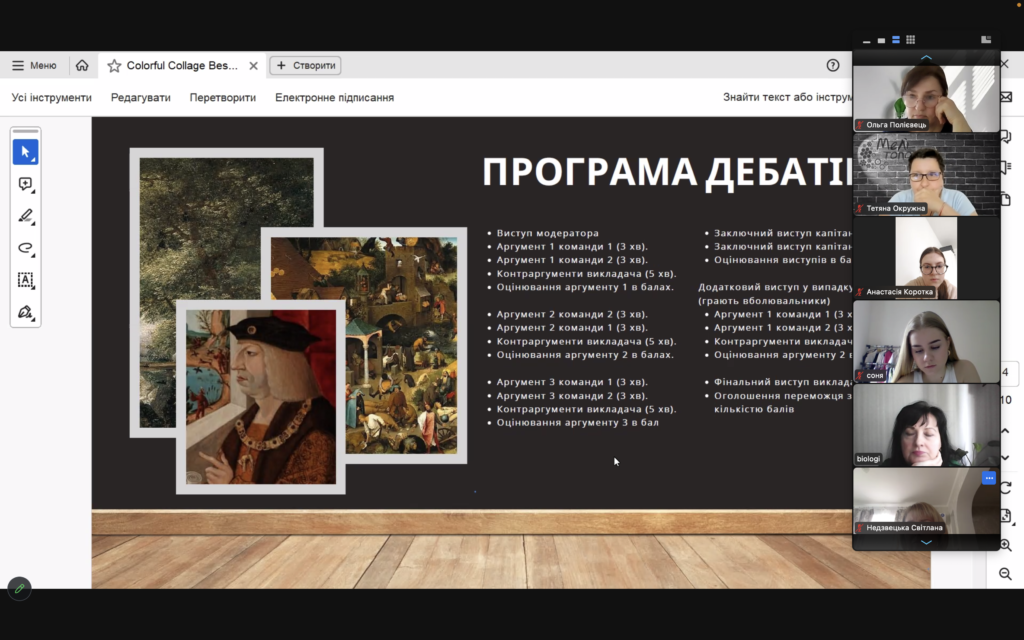The image size is (1024, 640).
Task: Click 'Аргумент 2 команди 2 (3 хв).' in left column
Action: click(572, 314)
